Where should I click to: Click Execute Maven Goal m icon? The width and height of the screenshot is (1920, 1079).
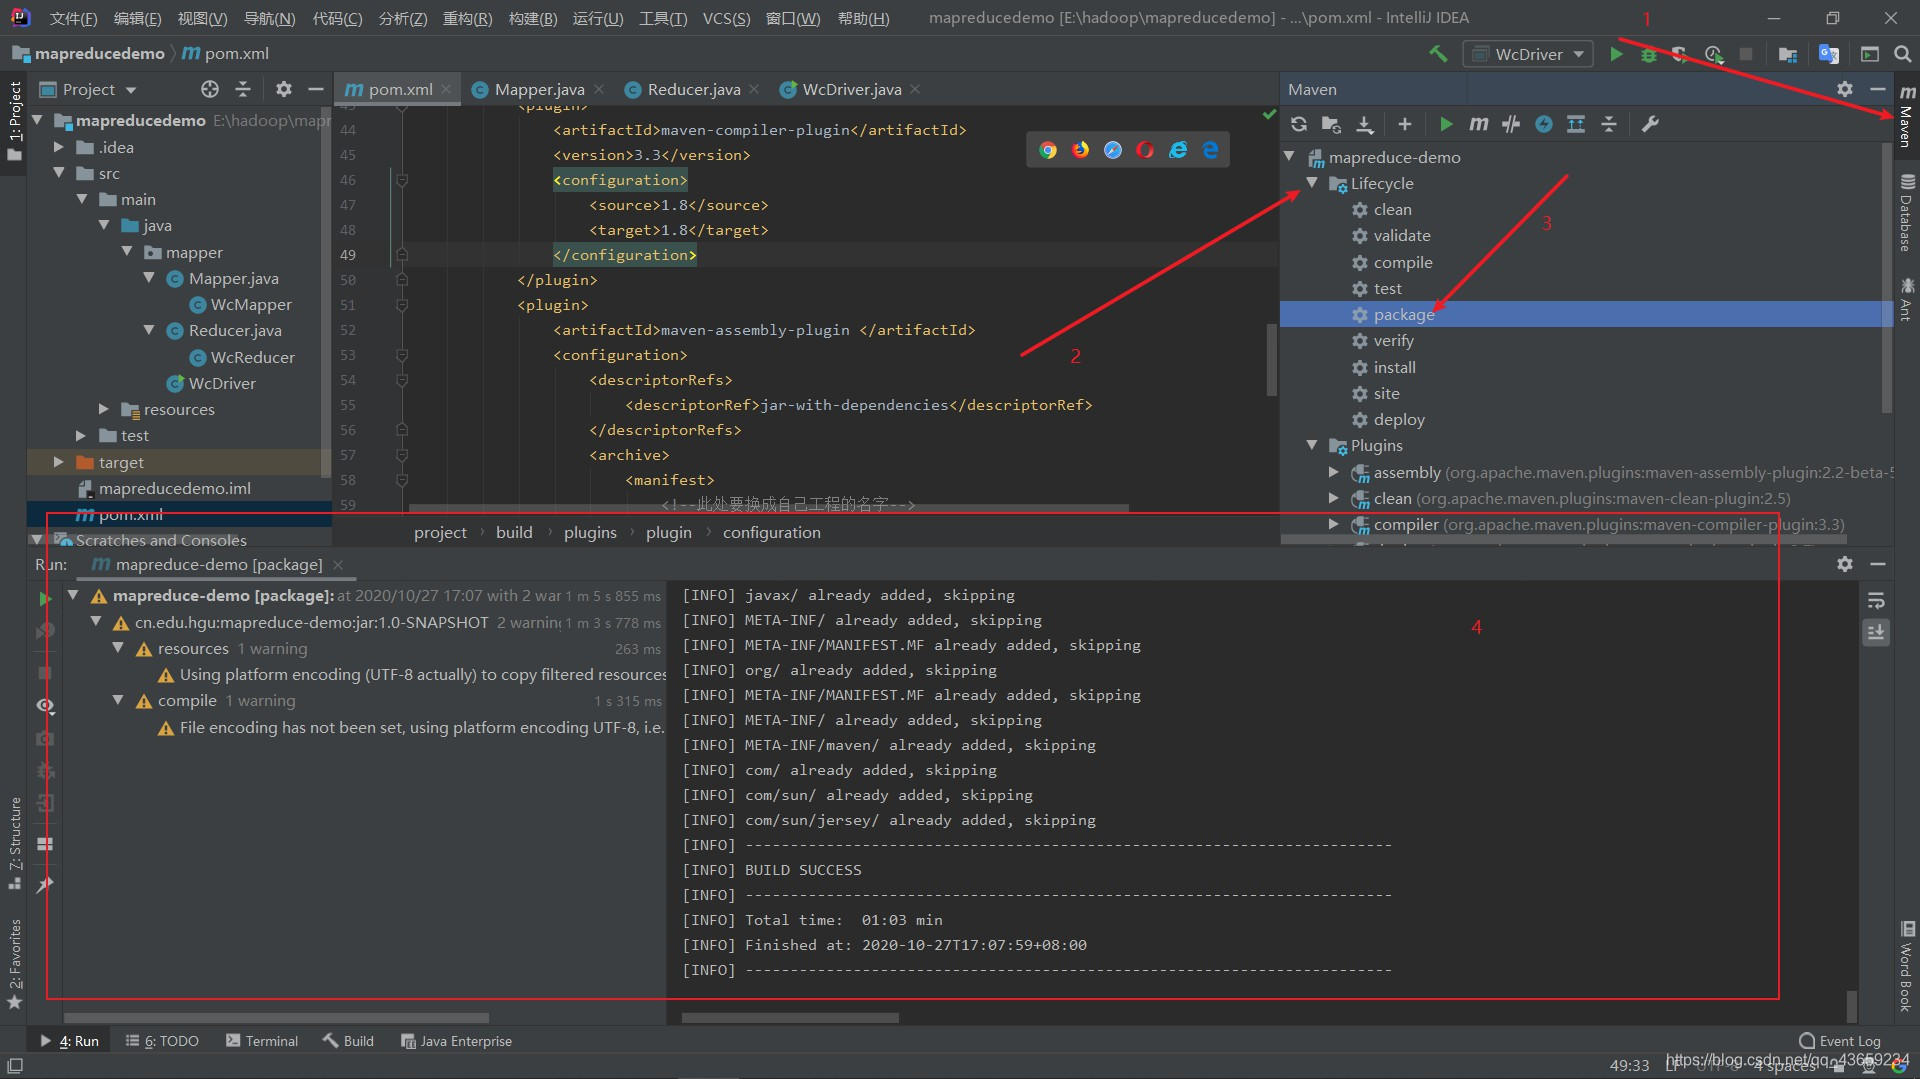pos(1479,124)
